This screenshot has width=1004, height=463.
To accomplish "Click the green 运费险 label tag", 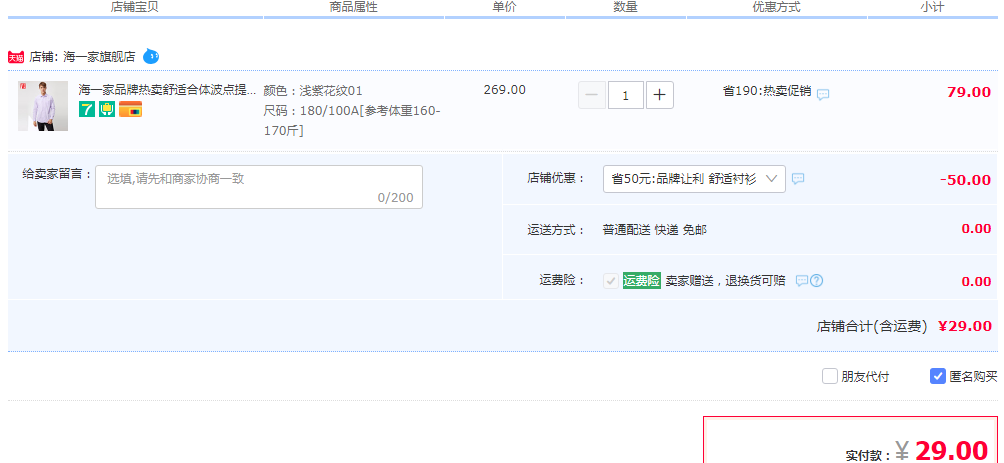I will [642, 280].
